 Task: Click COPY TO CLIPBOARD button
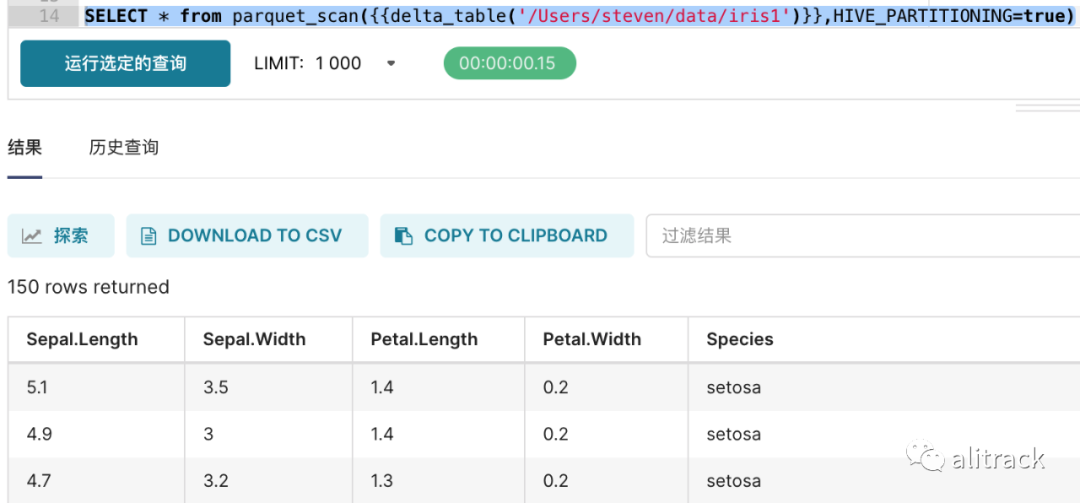point(507,236)
